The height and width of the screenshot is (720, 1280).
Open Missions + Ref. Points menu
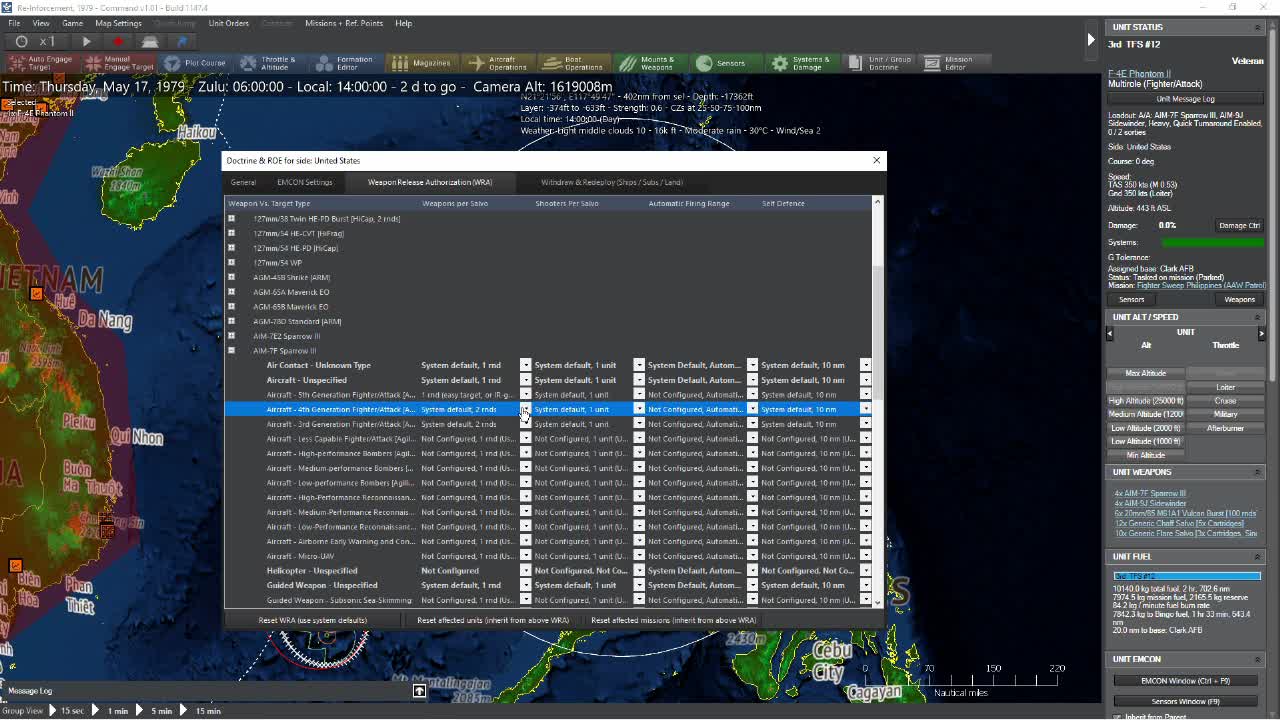tap(344, 23)
